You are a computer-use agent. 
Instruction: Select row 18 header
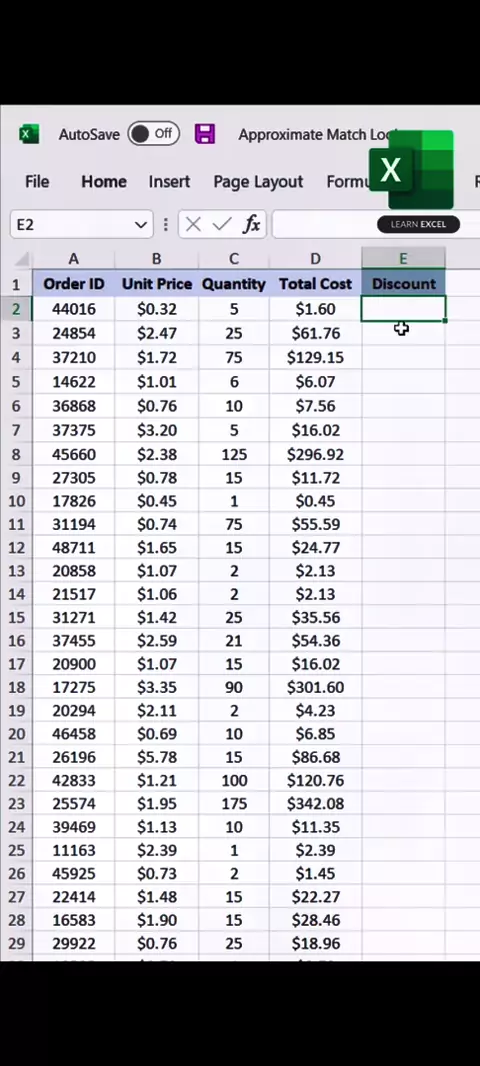coord(16,687)
